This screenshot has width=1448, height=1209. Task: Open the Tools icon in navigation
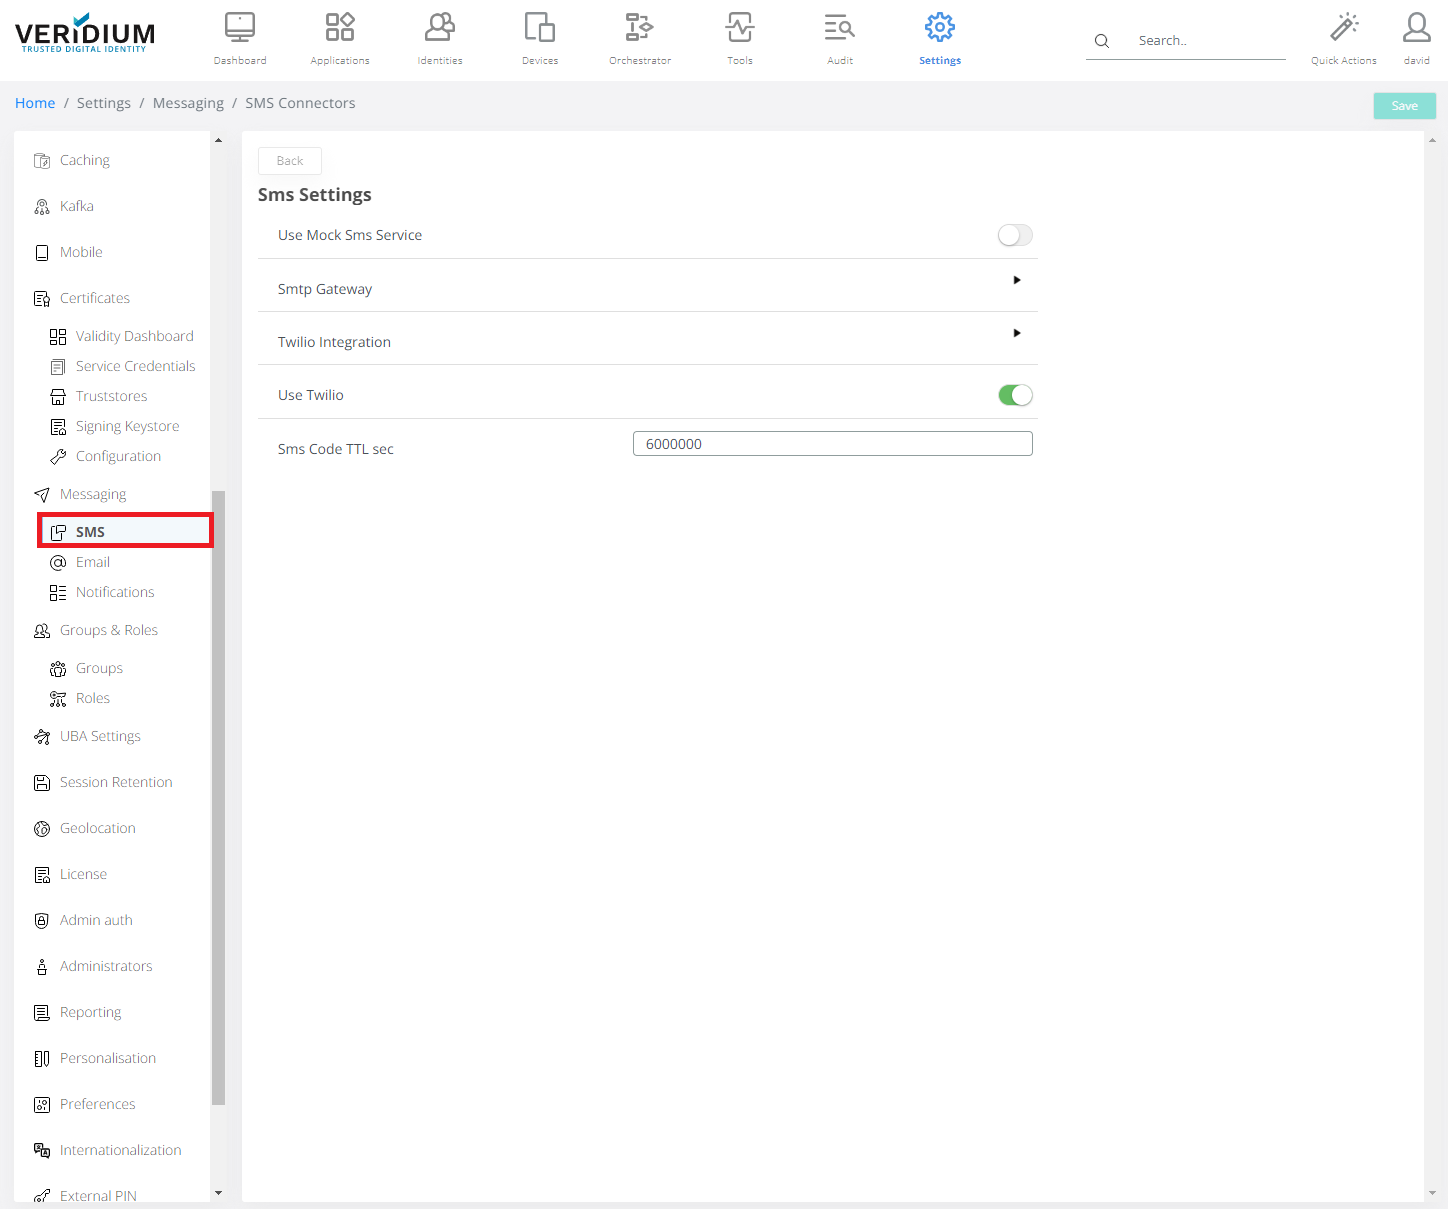click(x=740, y=28)
